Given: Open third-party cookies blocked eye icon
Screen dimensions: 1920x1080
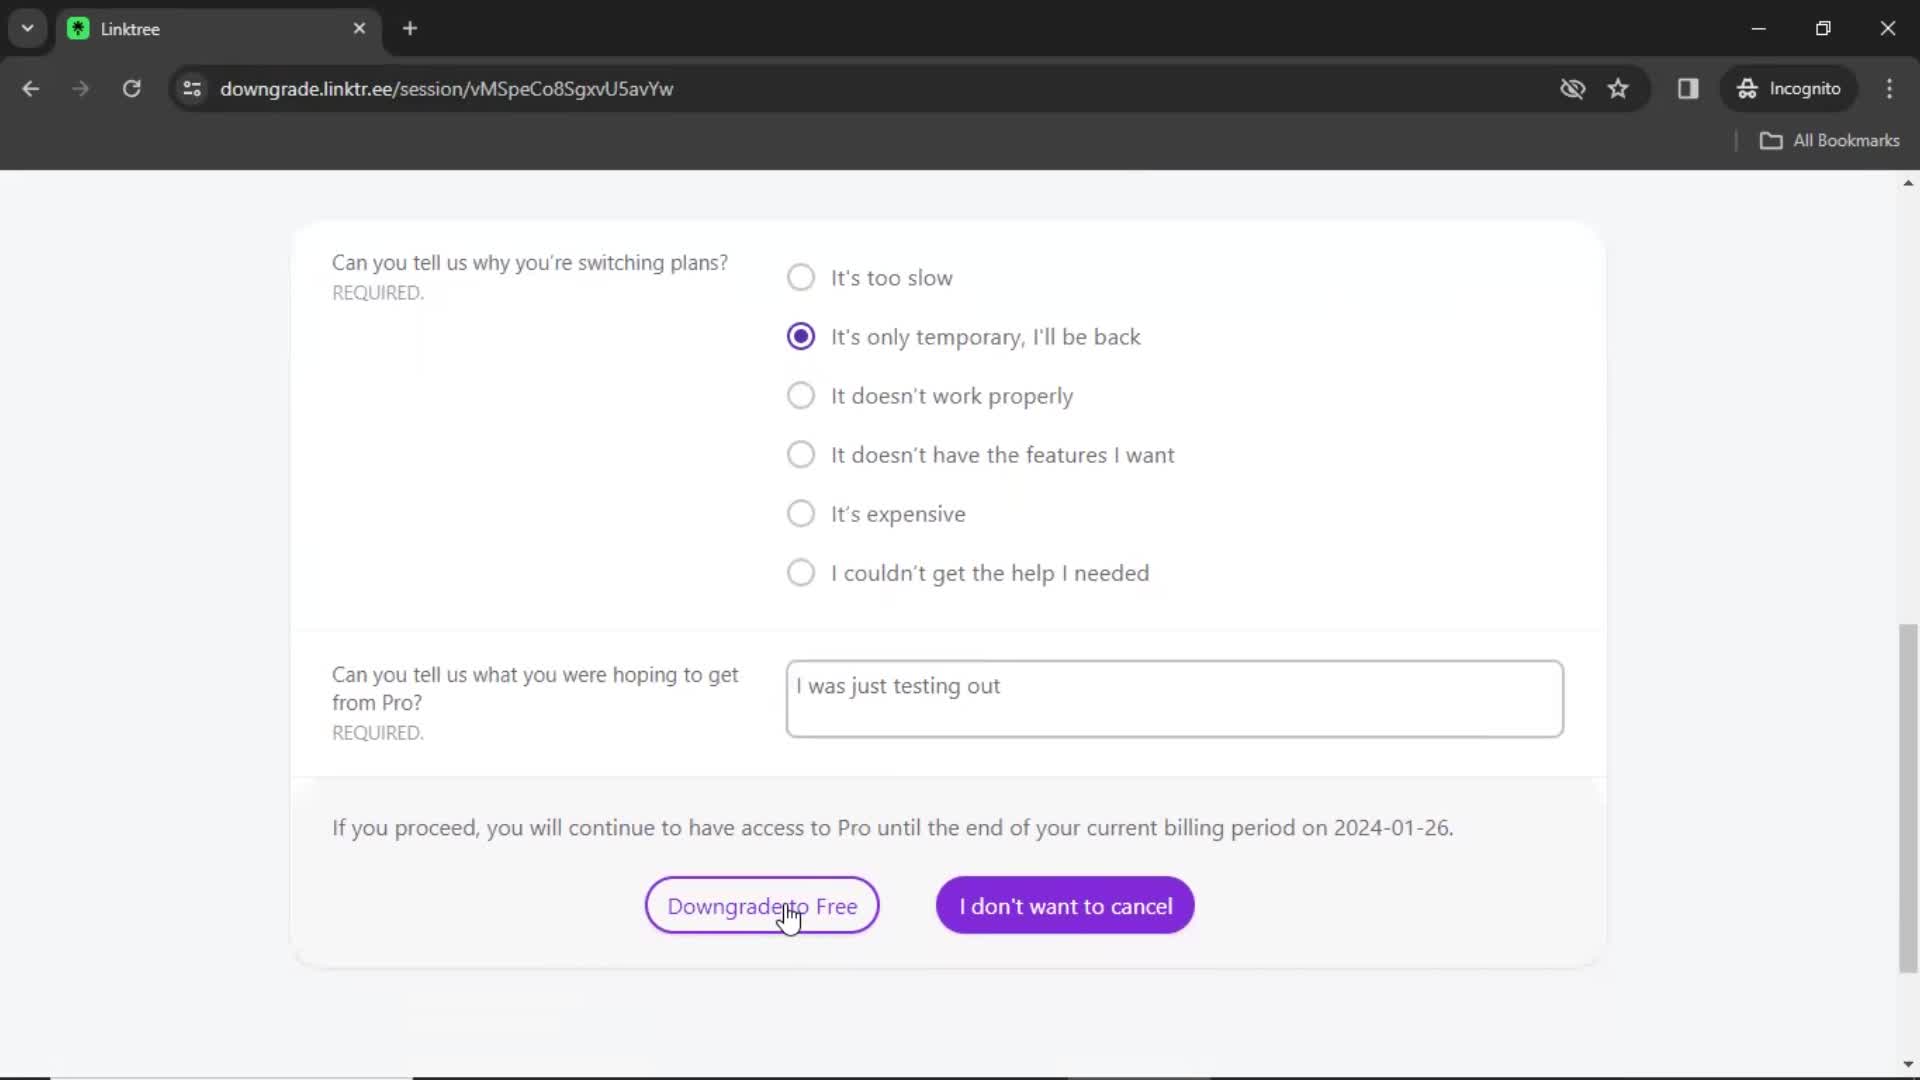Looking at the screenshot, I should tap(1572, 89).
